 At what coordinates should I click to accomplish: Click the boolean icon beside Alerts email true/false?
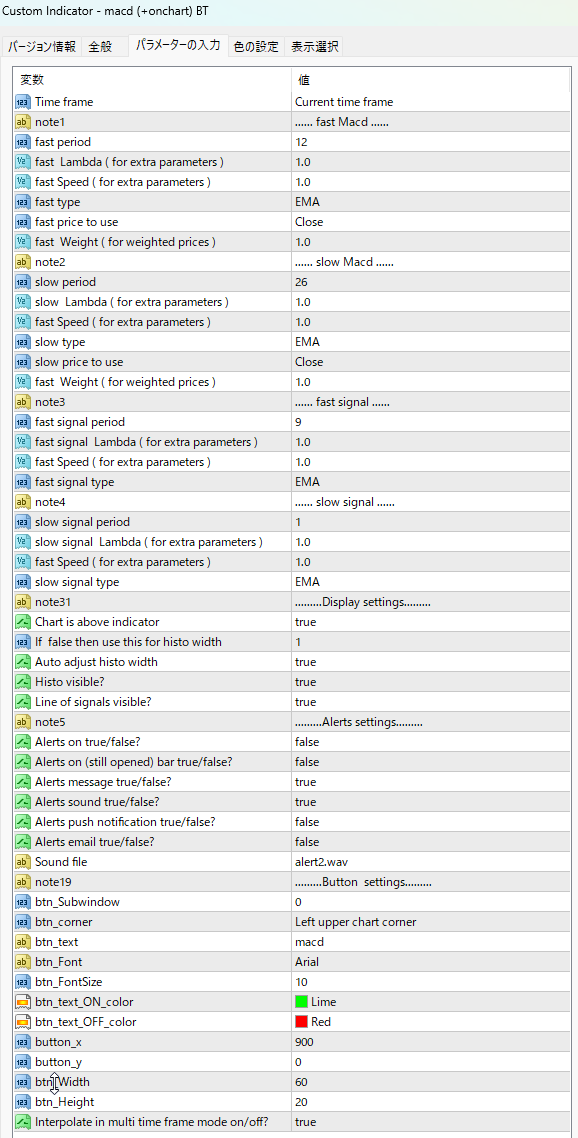point(23,842)
